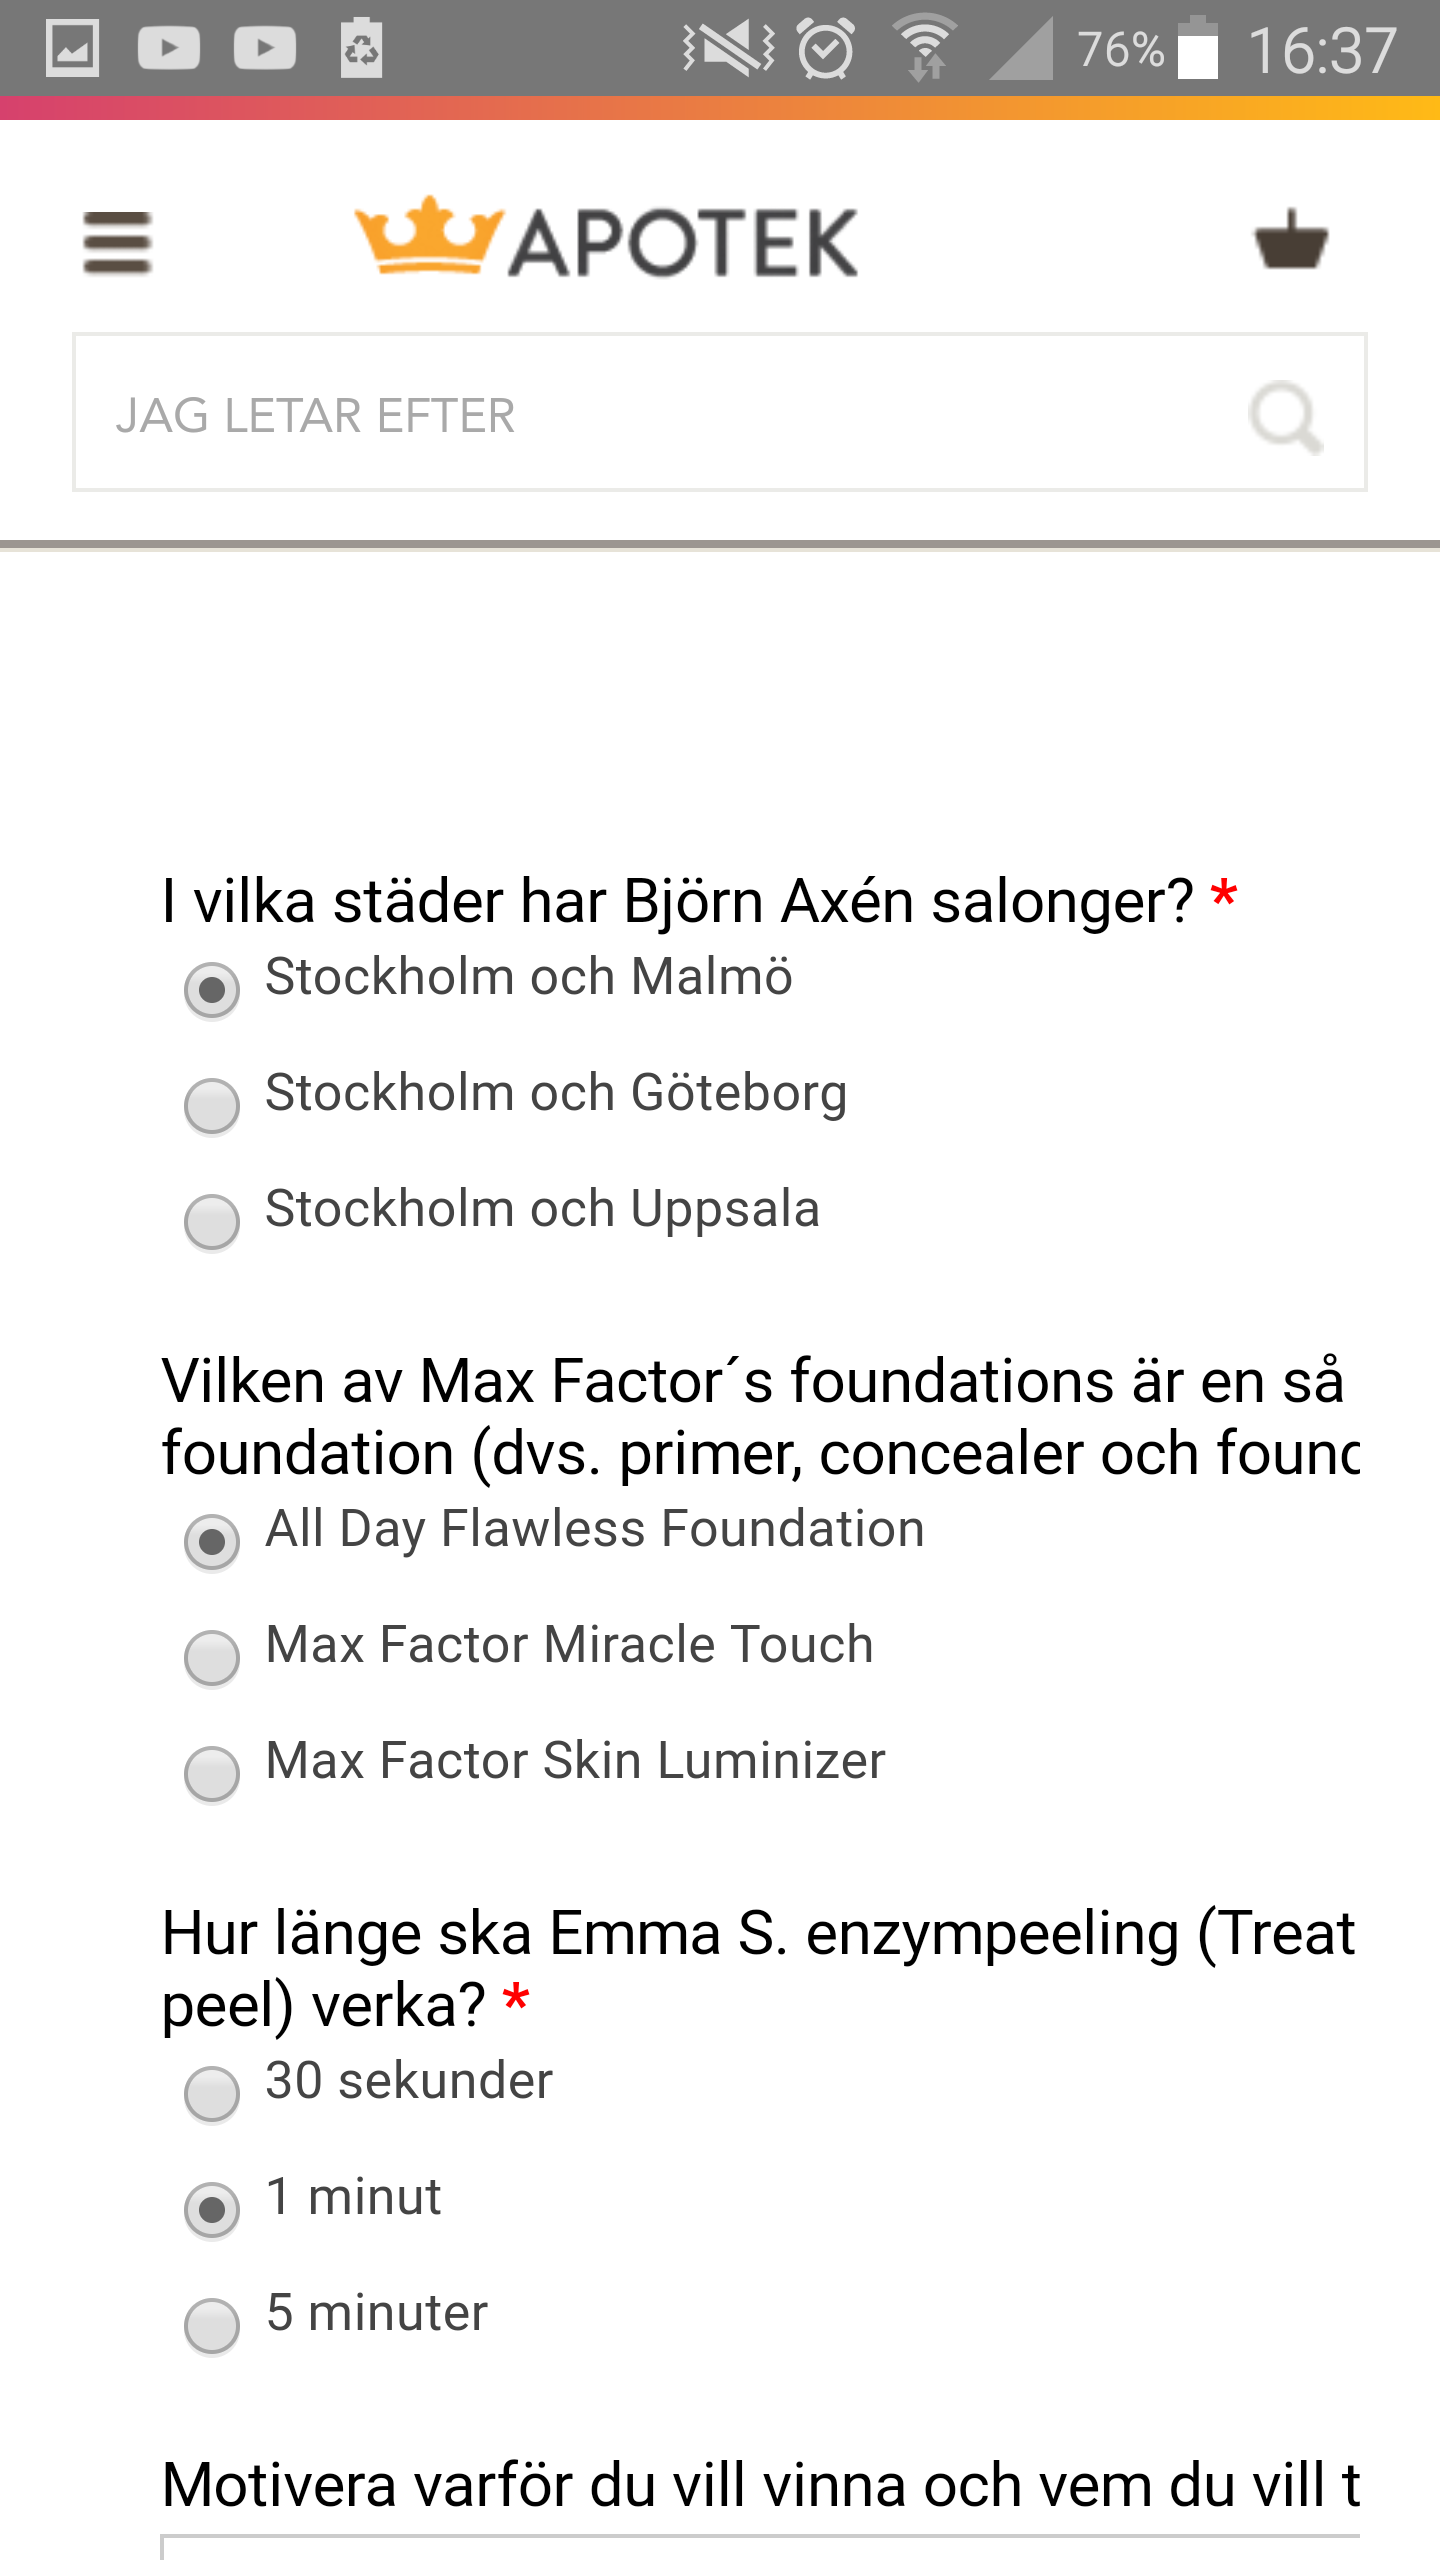Choose Max Factor Miracle Touch
The image size is (1440, 2560).
[x=212, y=1658]
